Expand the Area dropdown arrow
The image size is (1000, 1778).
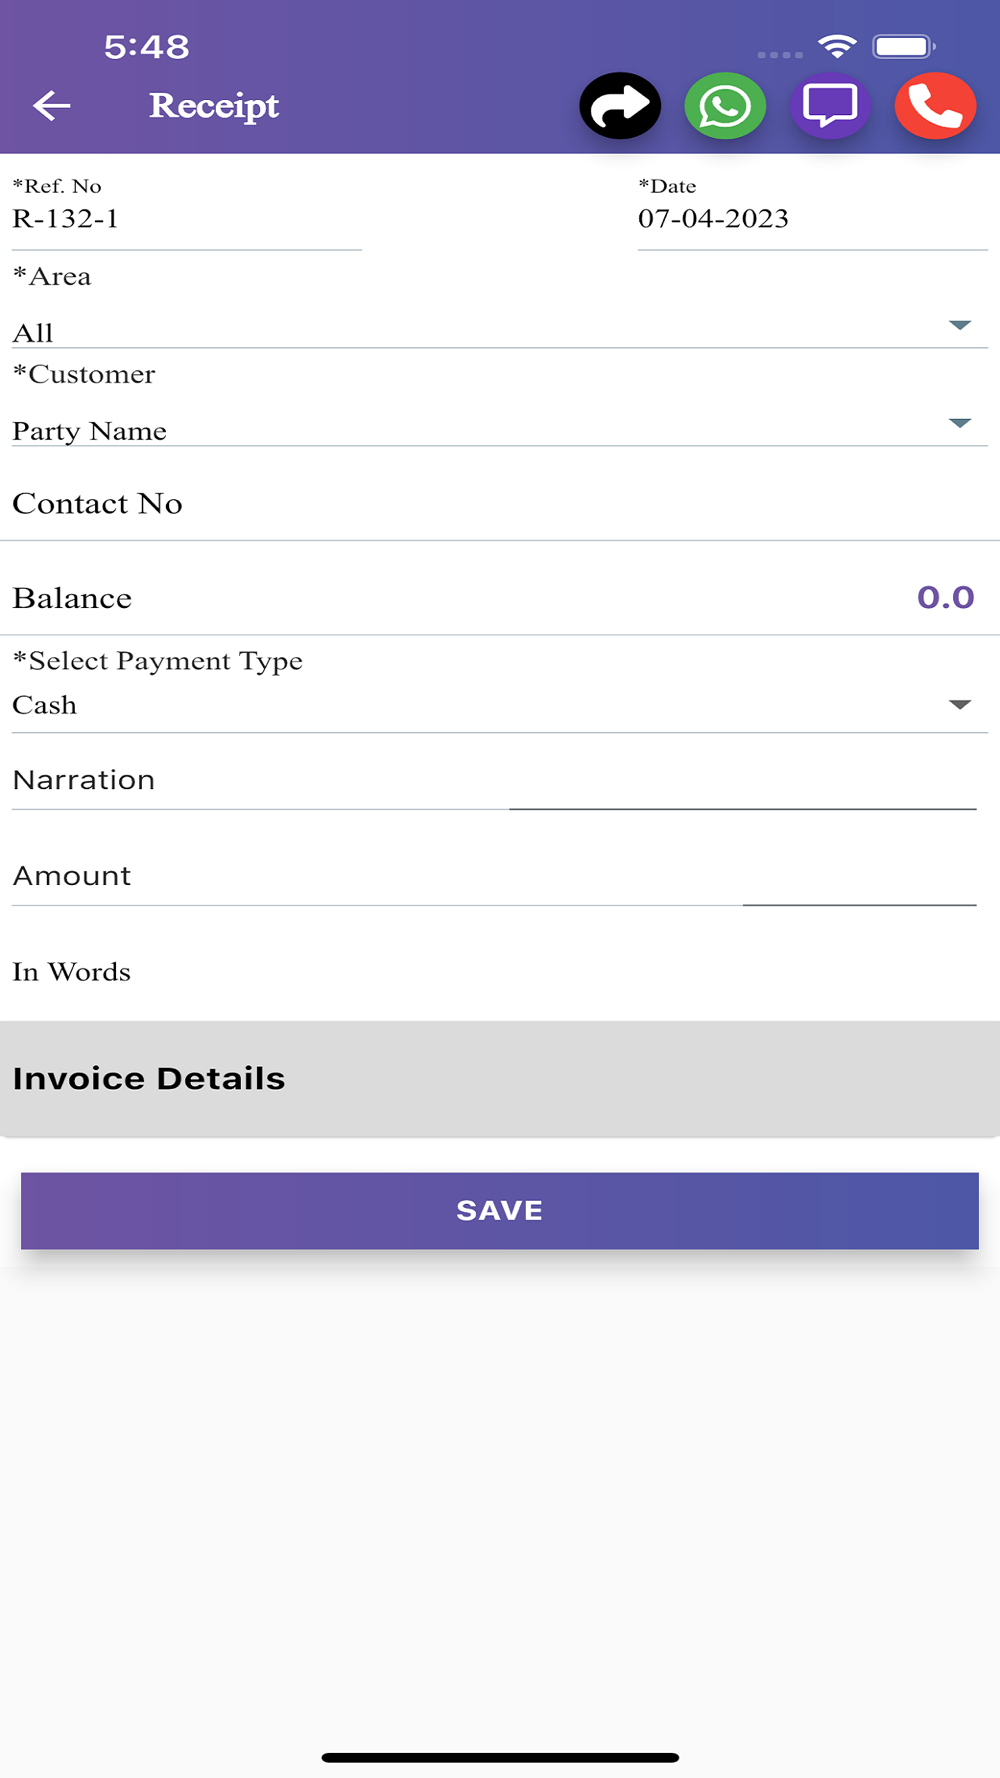(x=960, y=325)
